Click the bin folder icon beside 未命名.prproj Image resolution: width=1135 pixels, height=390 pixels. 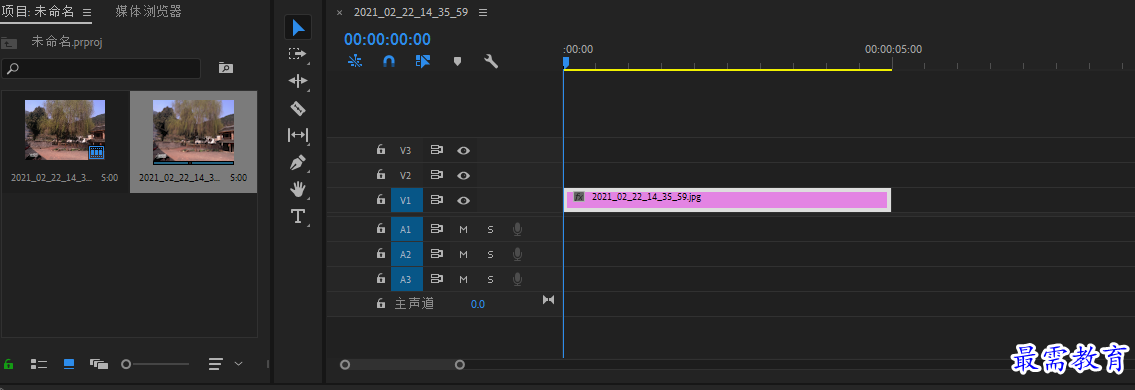point(9,43)
